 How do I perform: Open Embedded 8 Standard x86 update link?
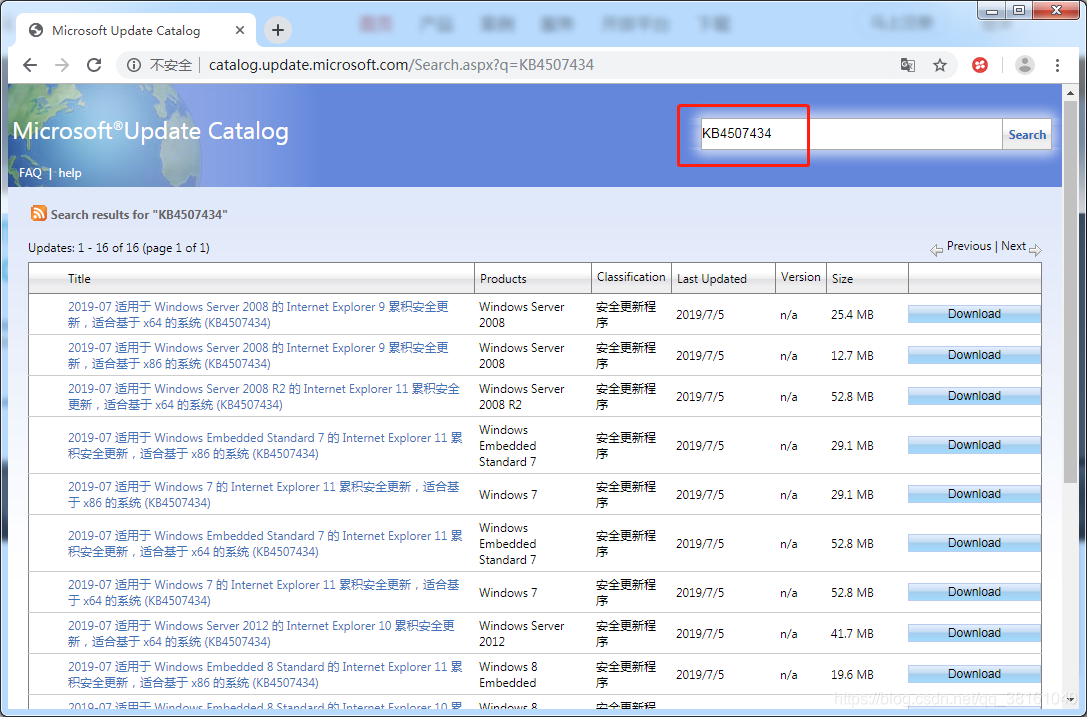(x=265, y=675)
